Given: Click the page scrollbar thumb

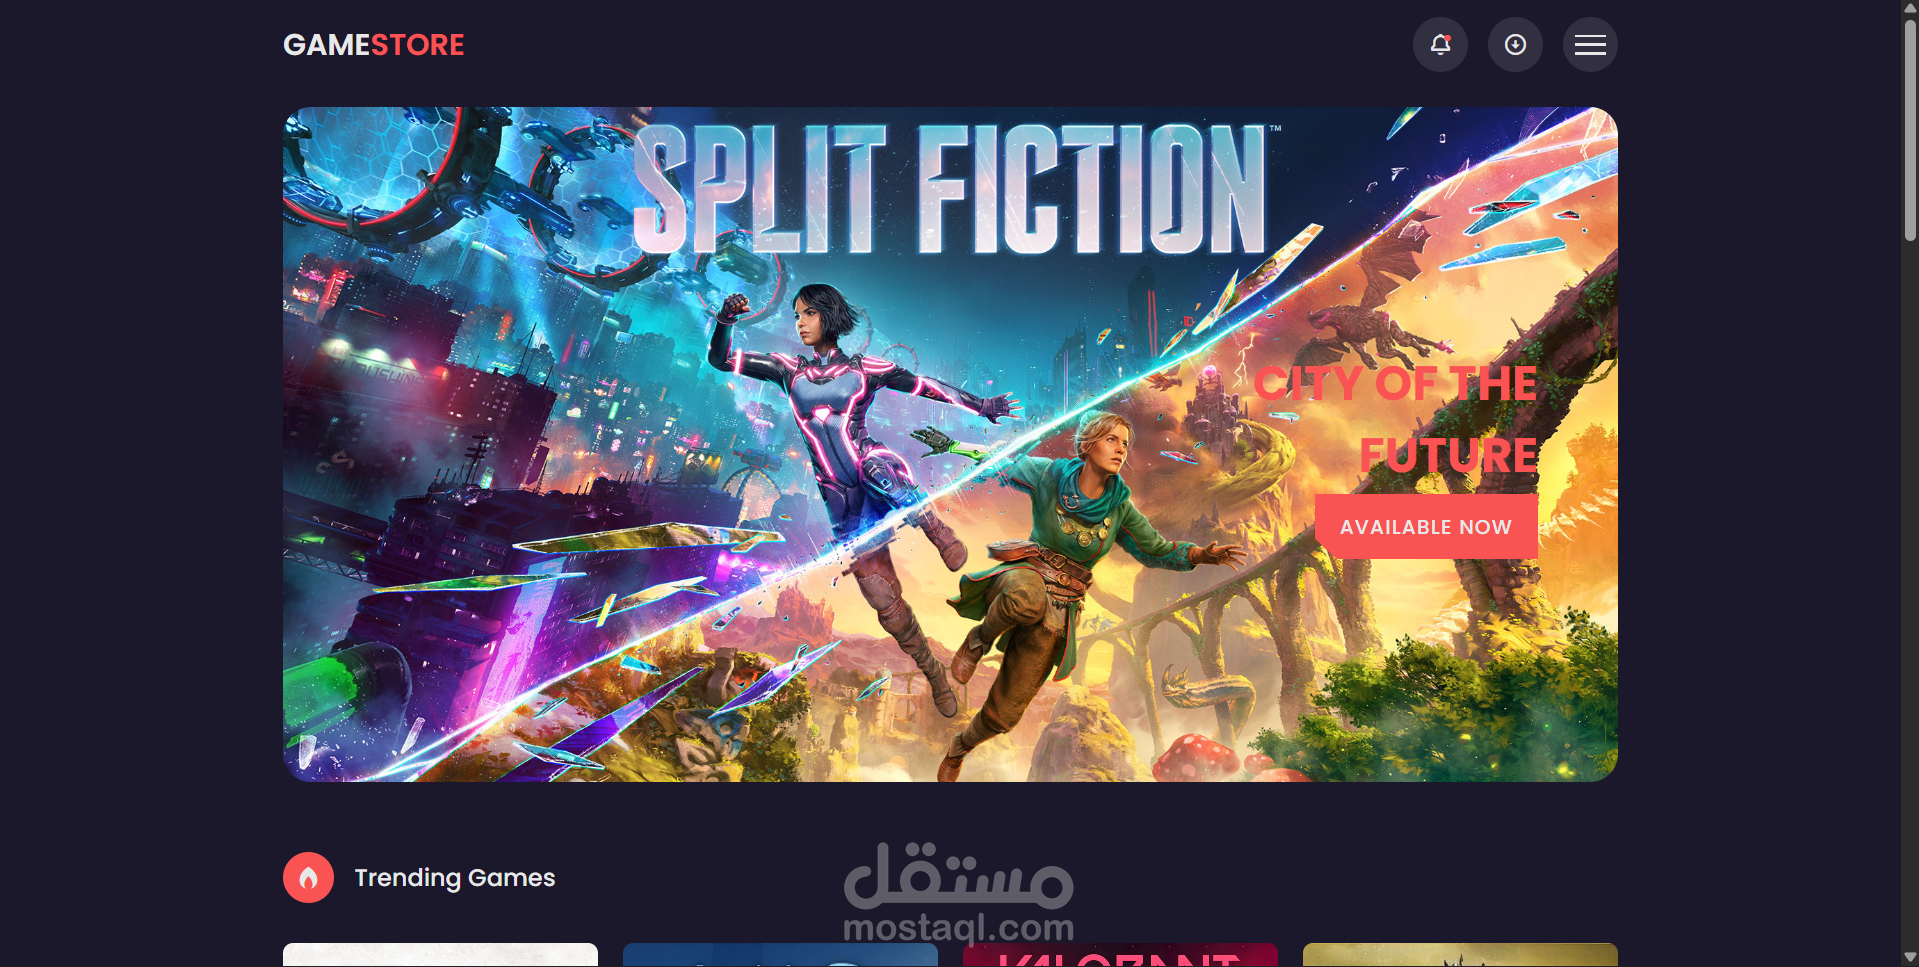Looking at the screenshot, I should (x=1910, y=130).
